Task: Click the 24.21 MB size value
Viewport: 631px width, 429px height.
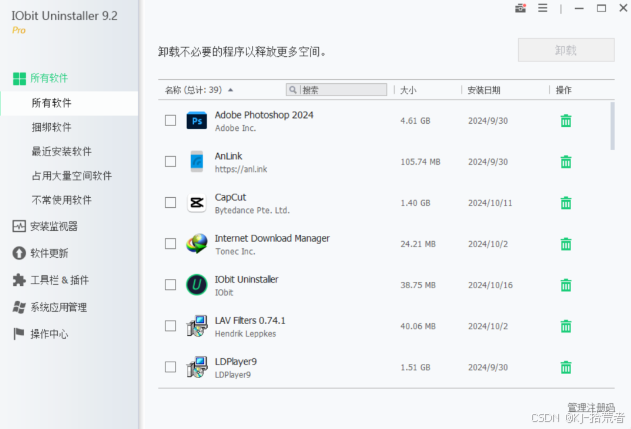Action: point(418,244)
